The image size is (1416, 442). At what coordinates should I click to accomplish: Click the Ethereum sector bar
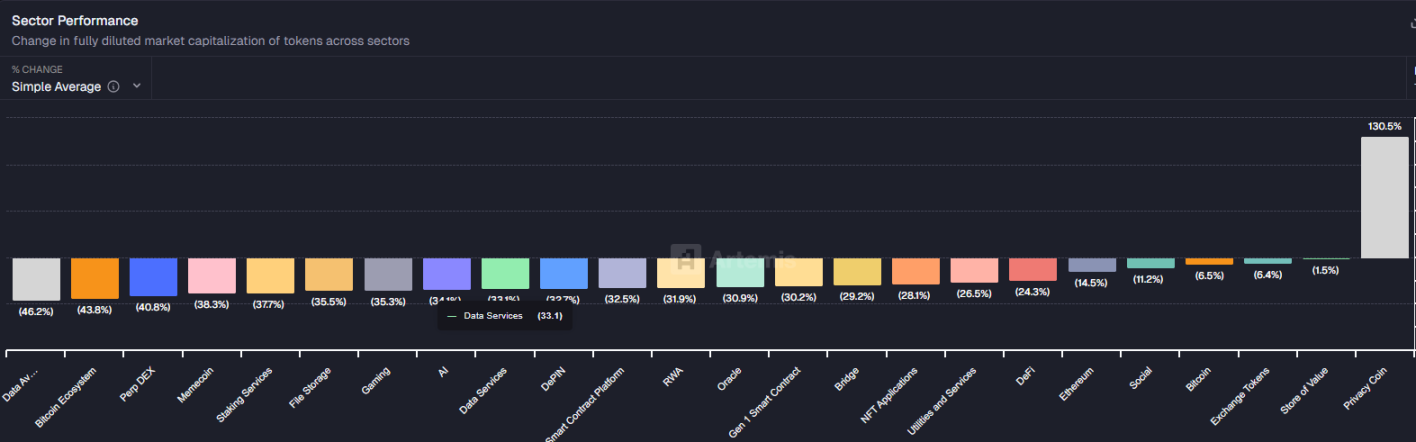pyautogui.click(x=1092, y=265)
